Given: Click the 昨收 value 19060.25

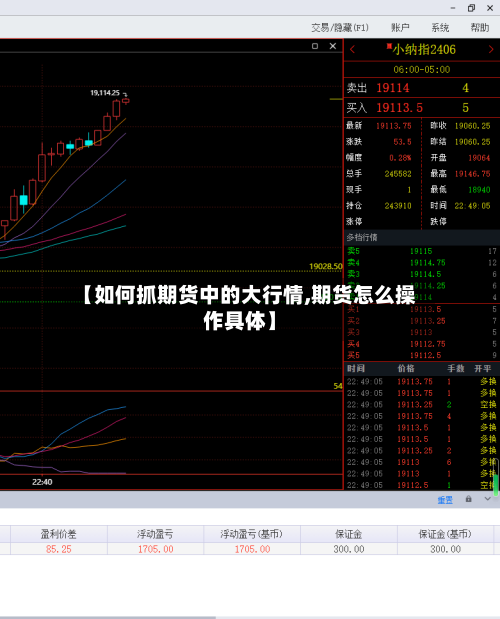Looking at the screenshot, I should 472,126.
